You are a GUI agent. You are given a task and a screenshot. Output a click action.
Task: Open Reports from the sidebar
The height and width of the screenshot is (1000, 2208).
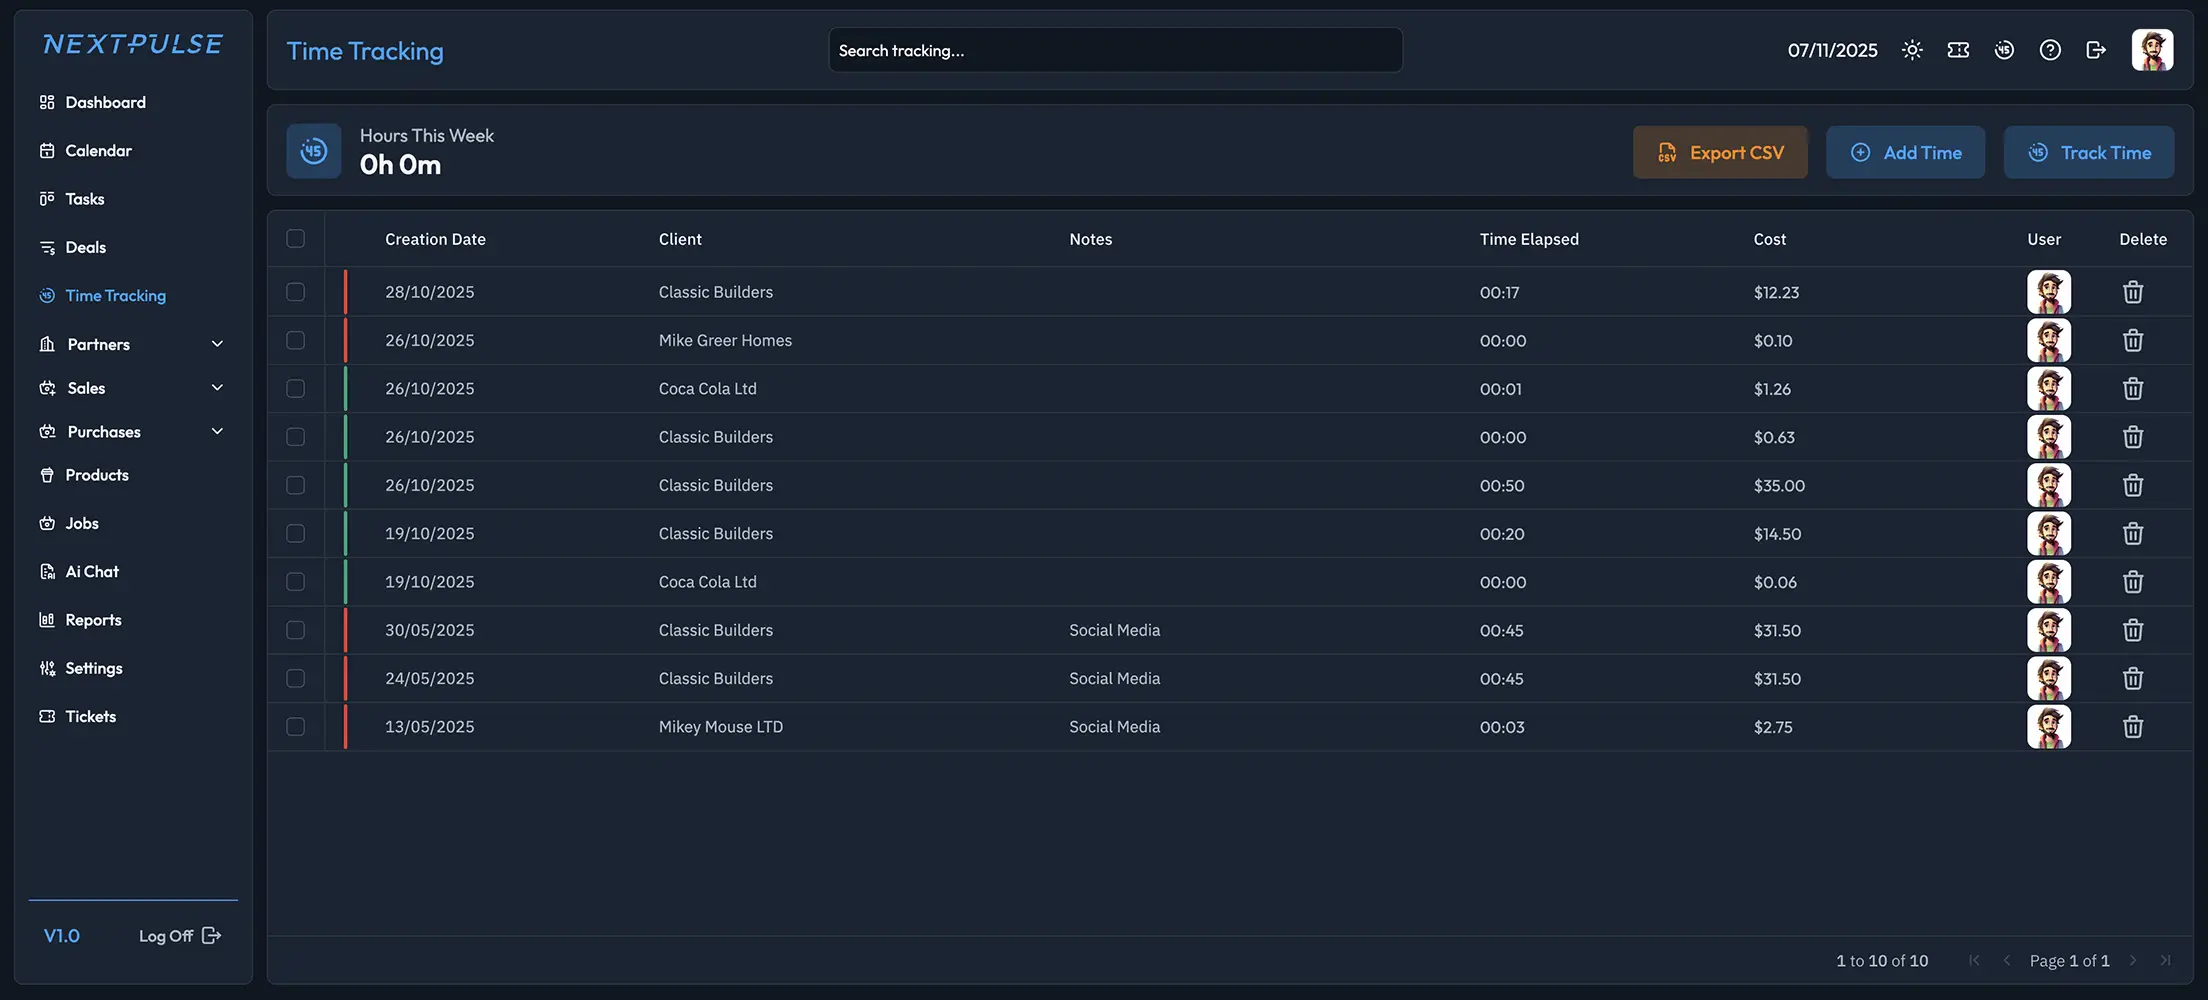[93, 619]
